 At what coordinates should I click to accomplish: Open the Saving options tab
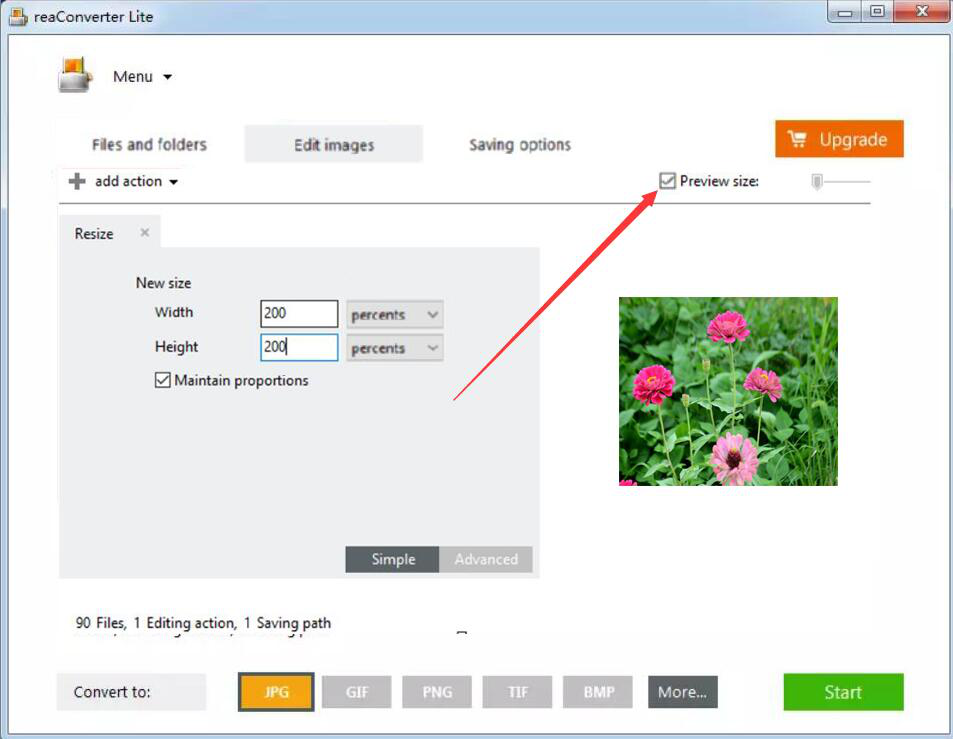(x=520, y=145)
